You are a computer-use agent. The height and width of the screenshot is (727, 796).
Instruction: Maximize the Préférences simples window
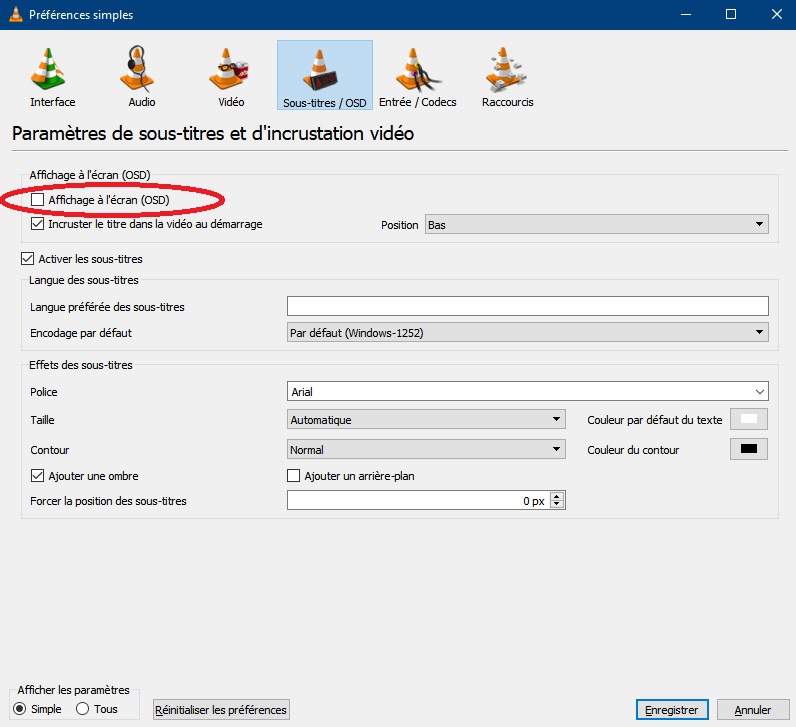(x=731, y=14)
